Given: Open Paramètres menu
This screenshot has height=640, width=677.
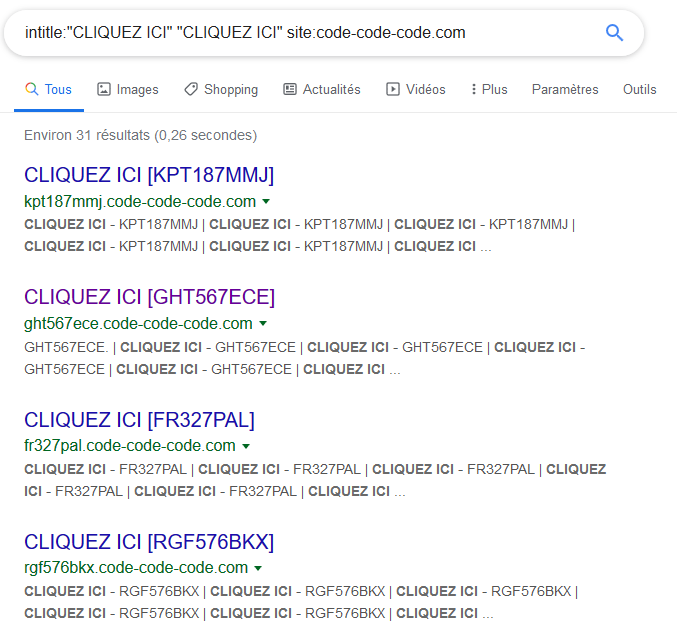Looking at the screenshot, I should coord(565,89).
